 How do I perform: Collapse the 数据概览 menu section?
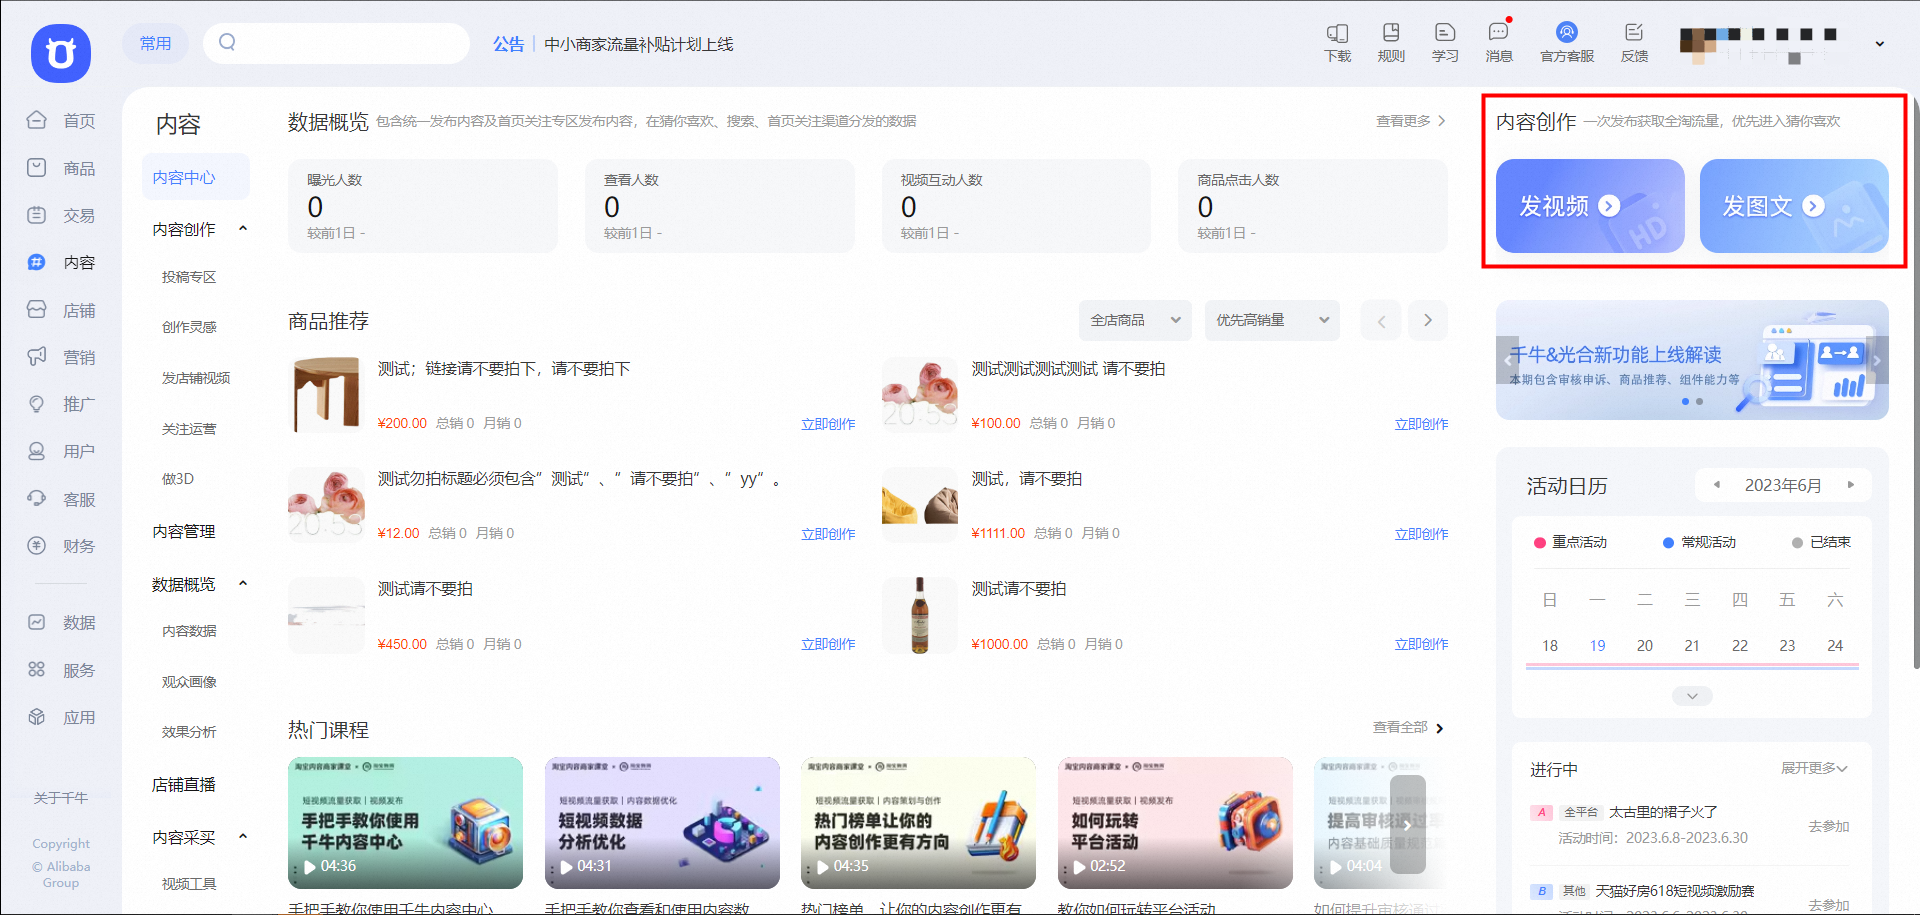pos(243,584)
